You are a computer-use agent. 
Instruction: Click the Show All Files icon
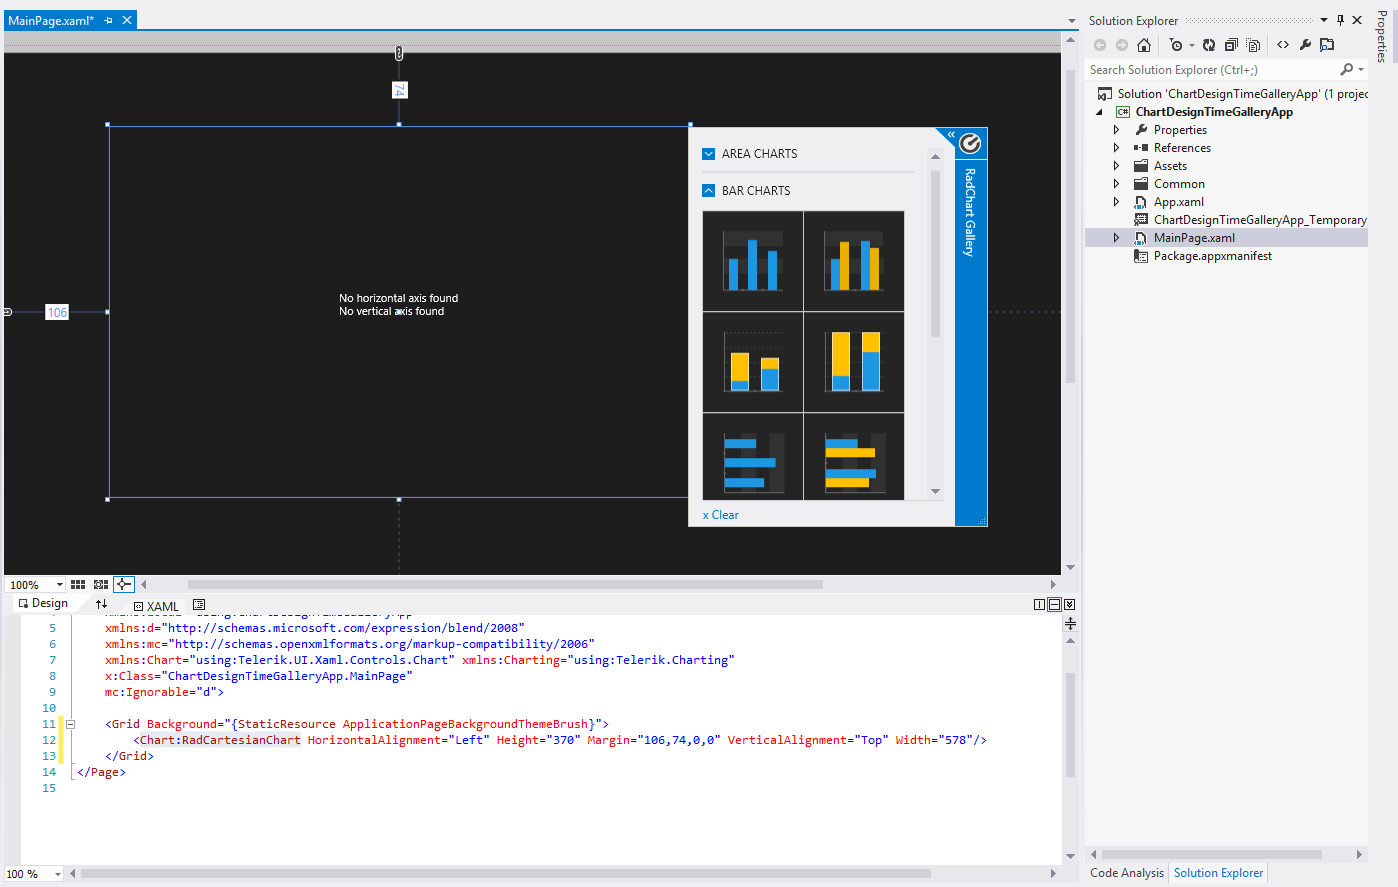click(x=1253, y=45)
